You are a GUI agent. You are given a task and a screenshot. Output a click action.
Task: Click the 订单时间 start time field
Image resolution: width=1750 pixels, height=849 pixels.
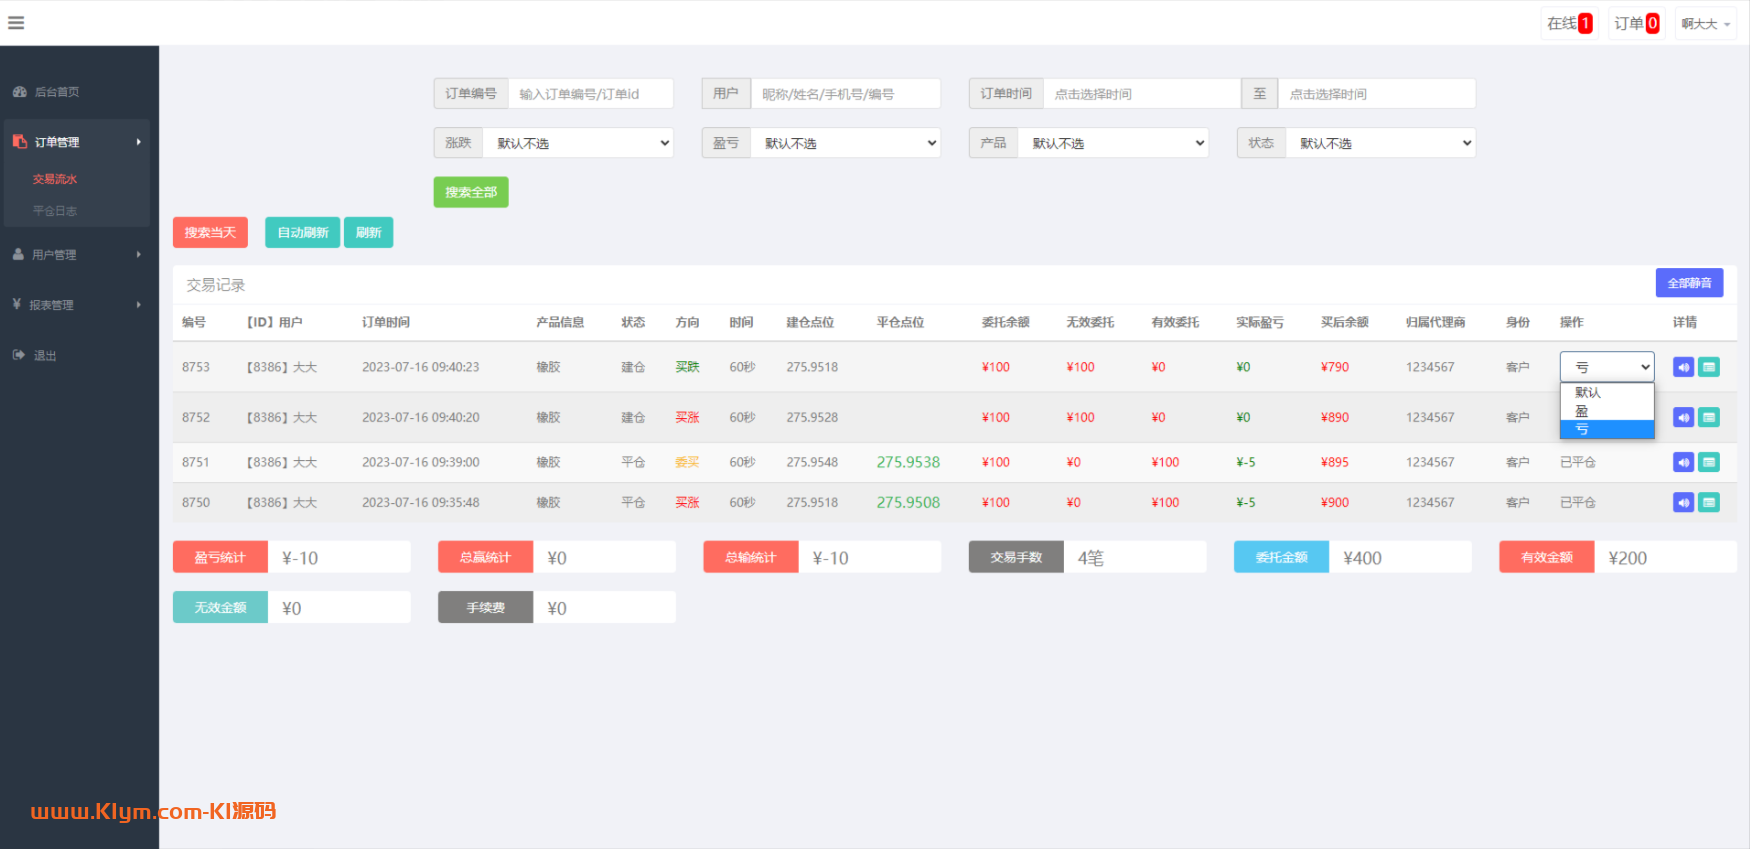pos(1142,94)
